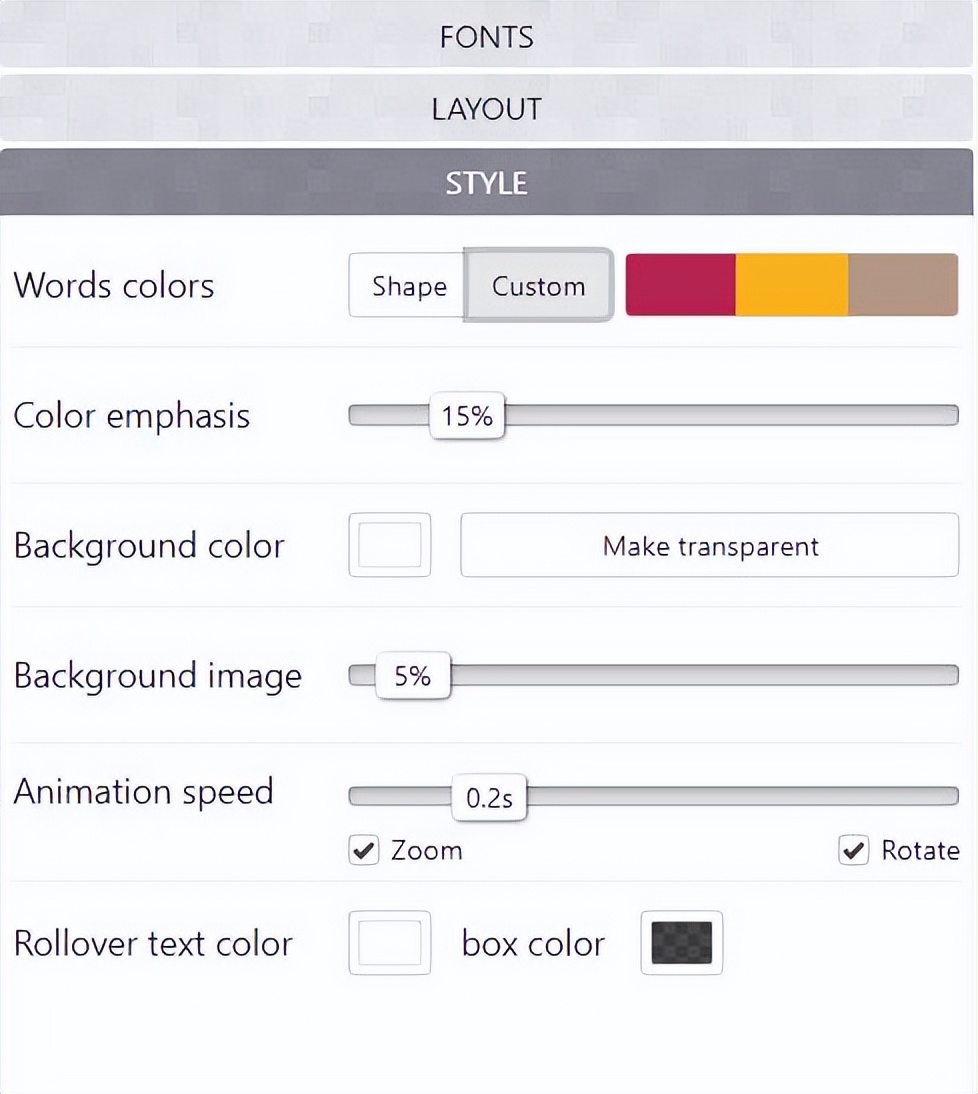
Task: Expand the LAYOUT section
Action: [487, 109]
